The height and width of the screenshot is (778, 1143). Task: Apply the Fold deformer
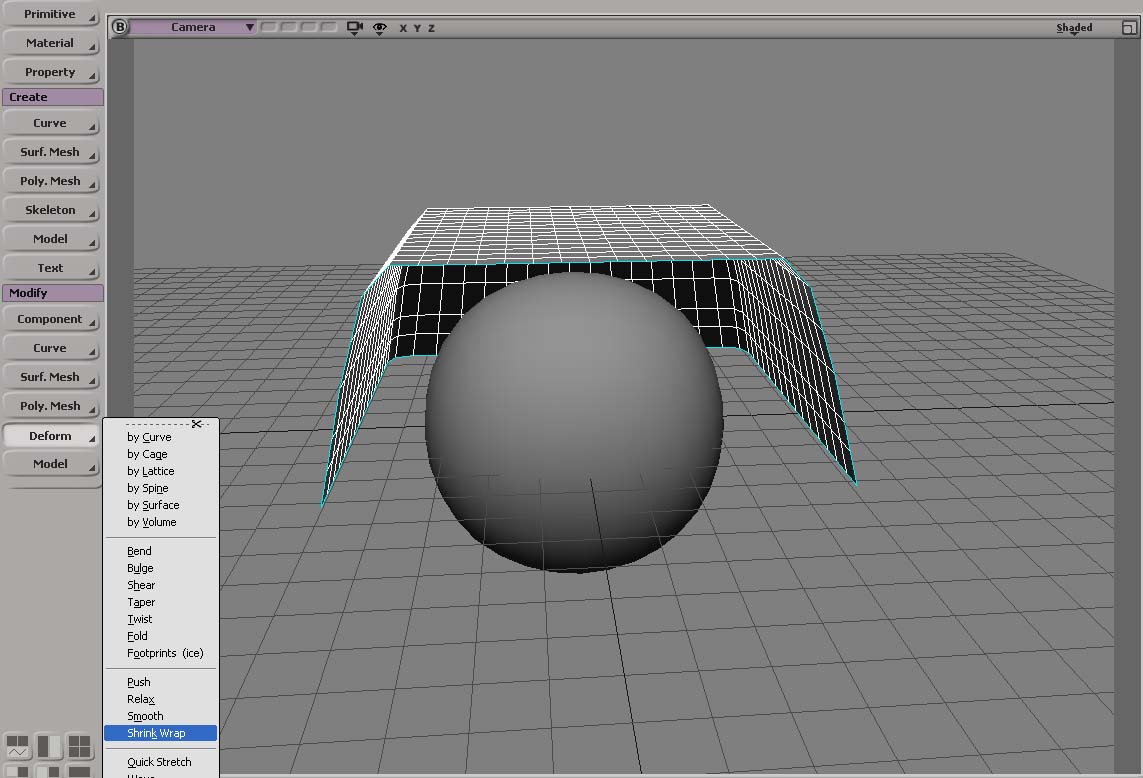click(x=160, y=637)
